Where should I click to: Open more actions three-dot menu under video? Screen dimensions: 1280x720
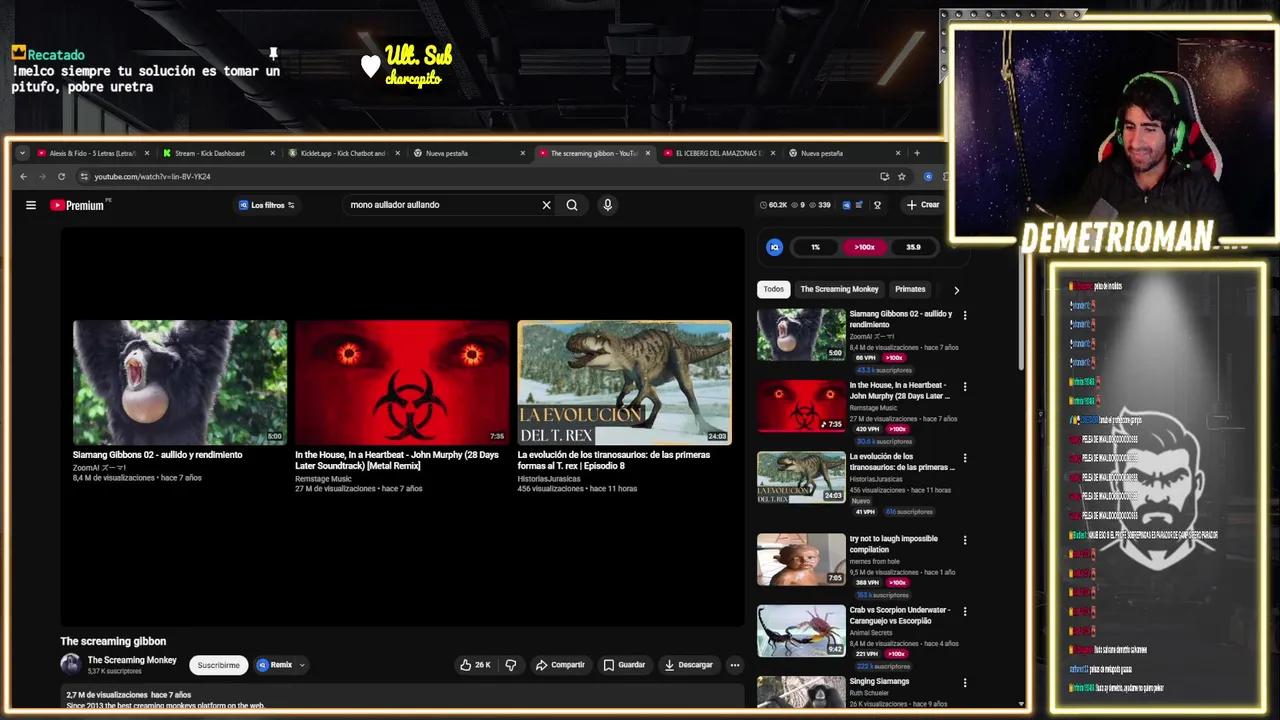tap(734, 665)
